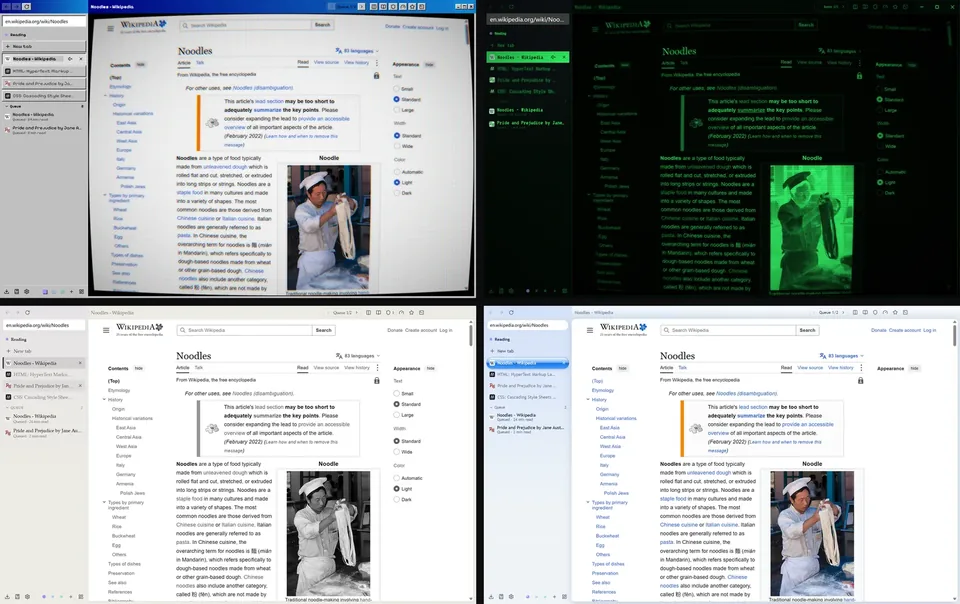
Task: Open 83 languages dropdown in pastel blue window
Action: tap(842, 356)
